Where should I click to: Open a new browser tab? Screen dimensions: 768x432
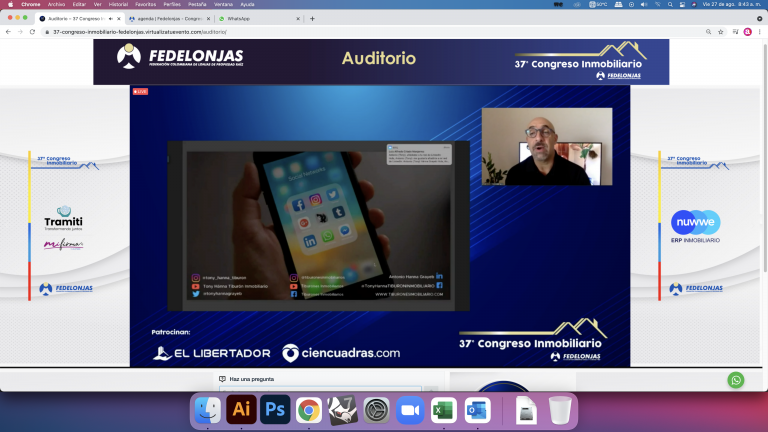[x=312, y=19]
